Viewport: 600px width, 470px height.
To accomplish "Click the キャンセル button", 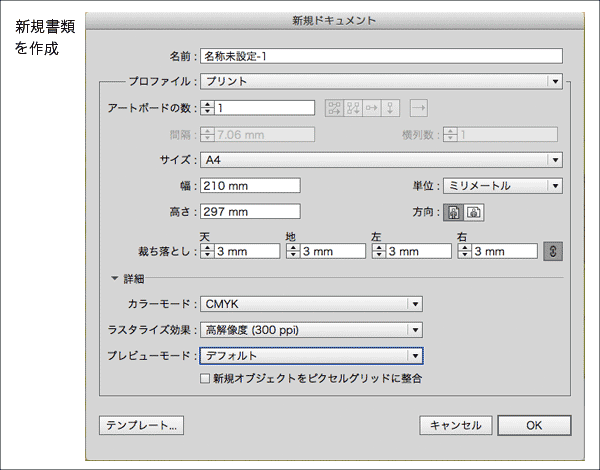I will coord(455,425).
